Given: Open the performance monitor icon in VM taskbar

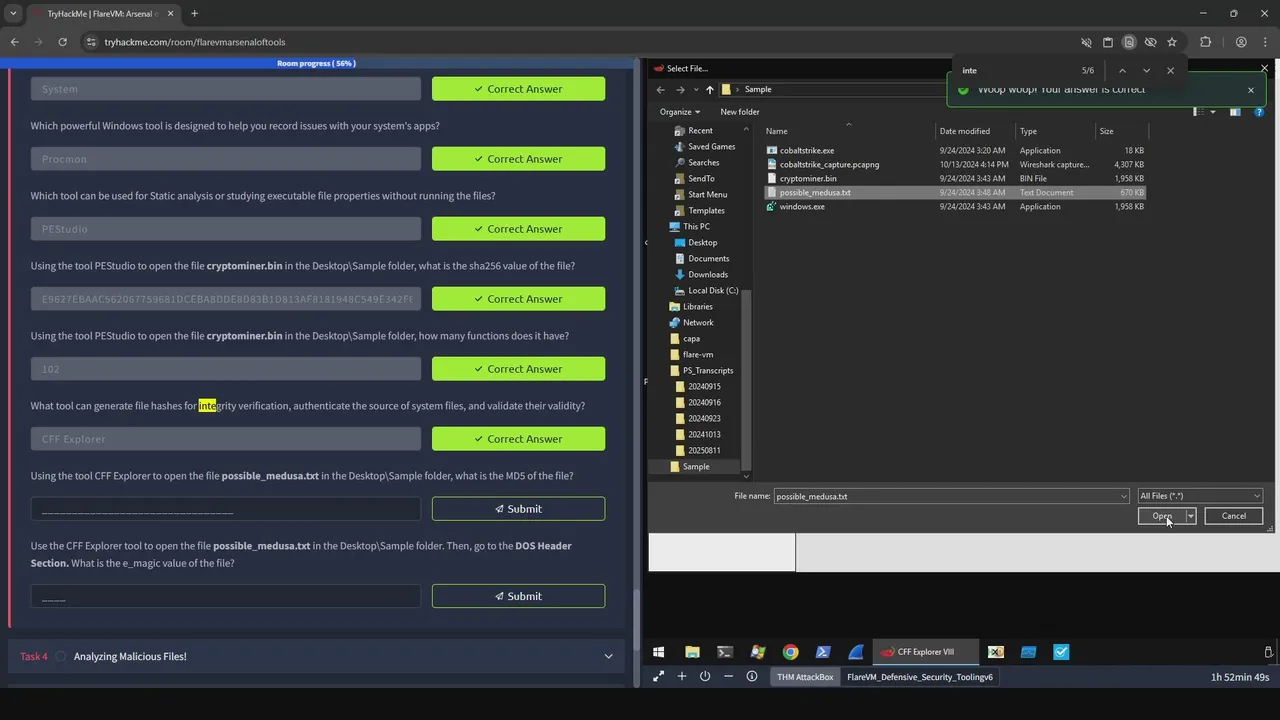Looking at the screenshot, I should pos(1028,652).
